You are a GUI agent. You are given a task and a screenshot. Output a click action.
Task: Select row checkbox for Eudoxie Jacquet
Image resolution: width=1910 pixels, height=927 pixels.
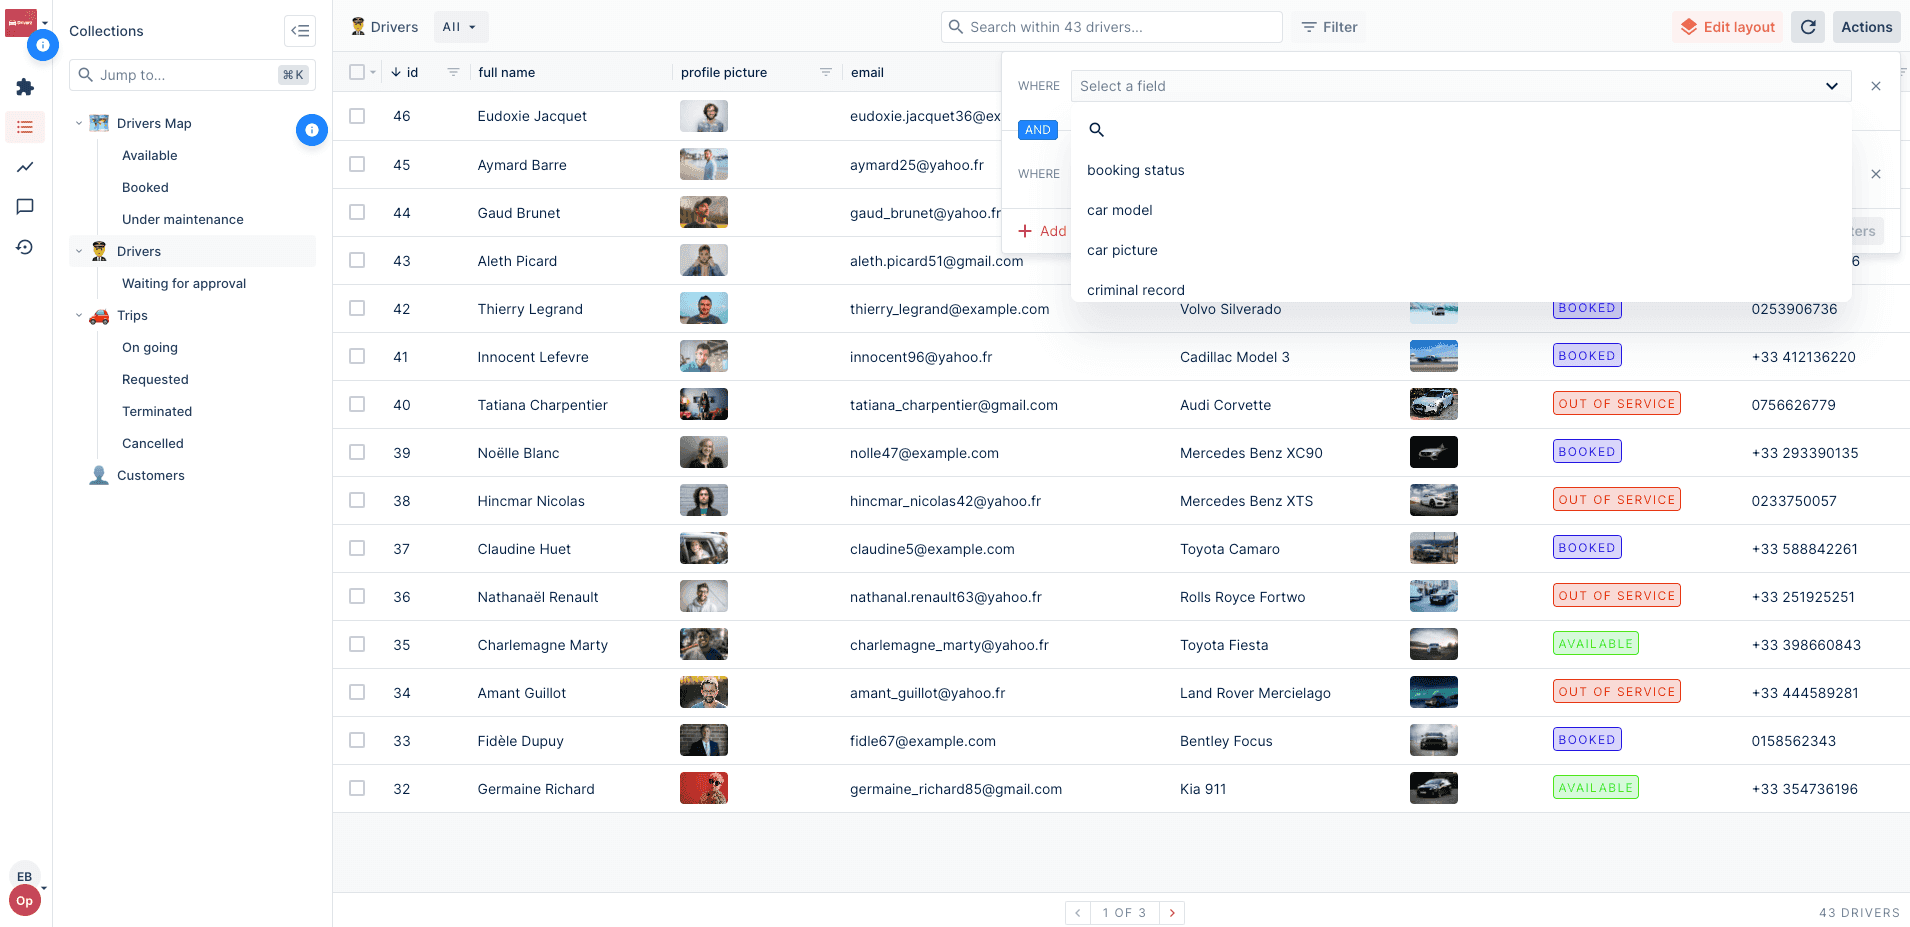pos(357,116)
